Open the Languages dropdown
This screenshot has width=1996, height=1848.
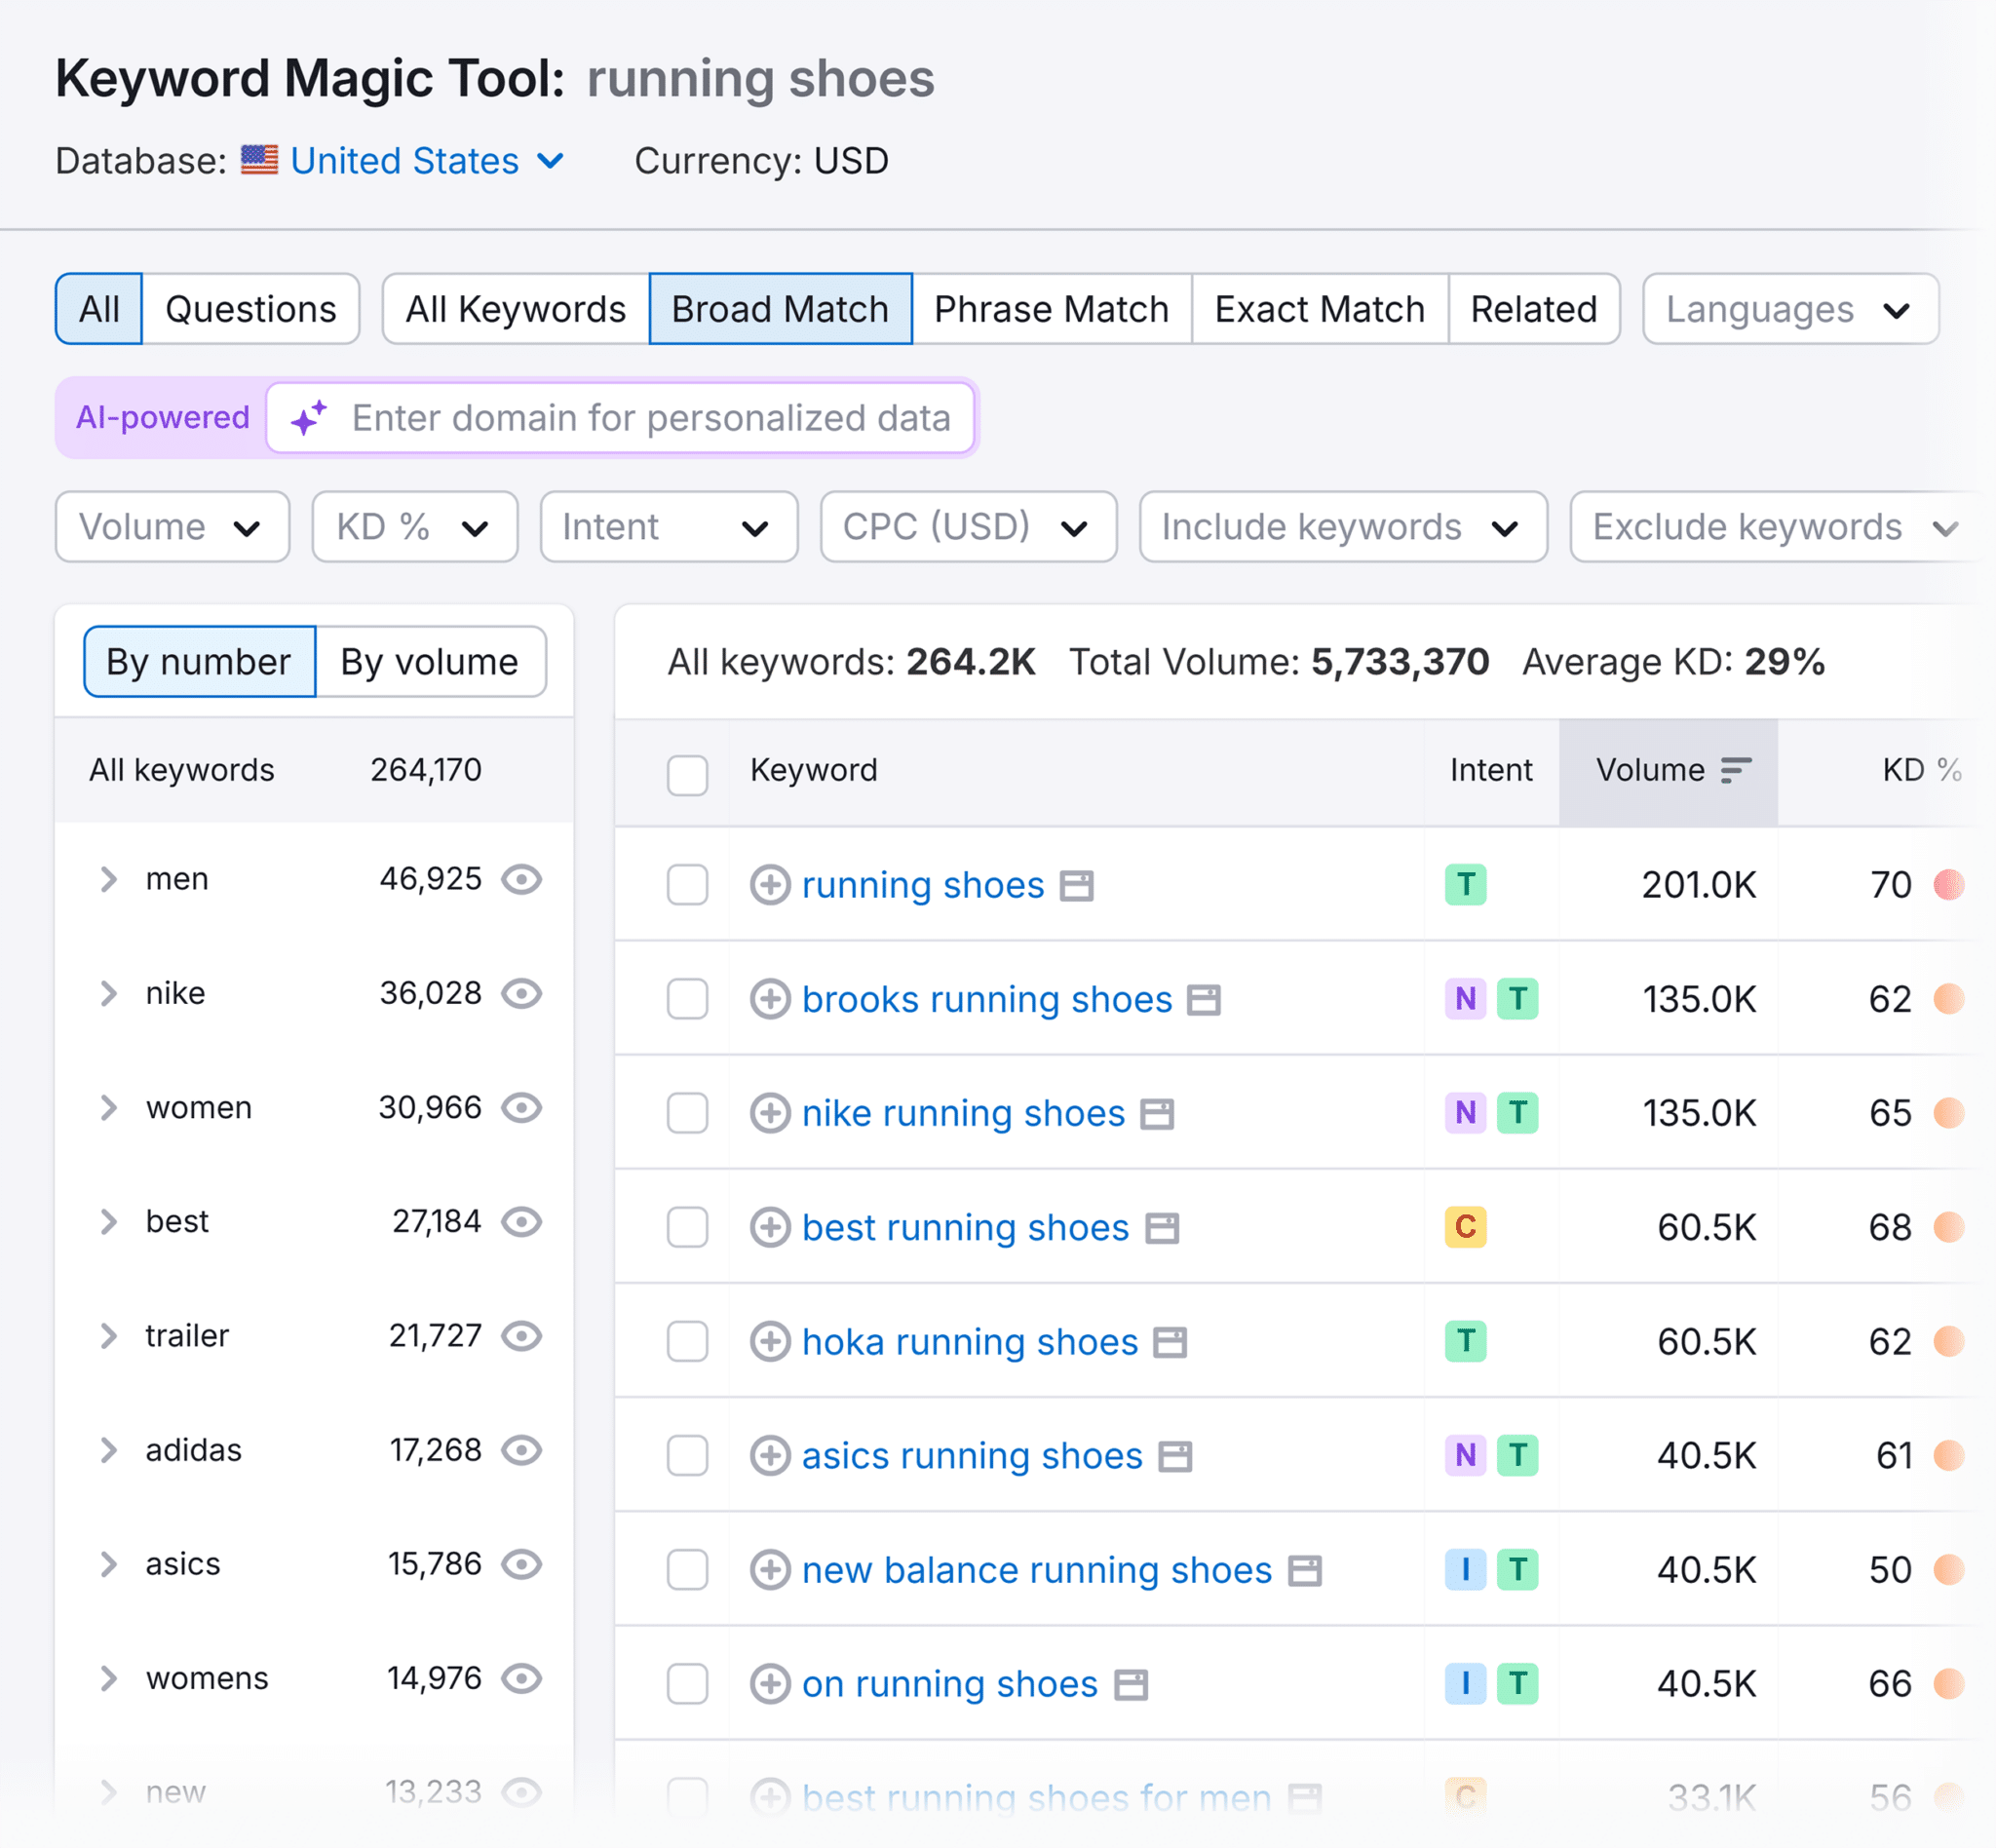pyautogui.click(x=1790, y=309)
